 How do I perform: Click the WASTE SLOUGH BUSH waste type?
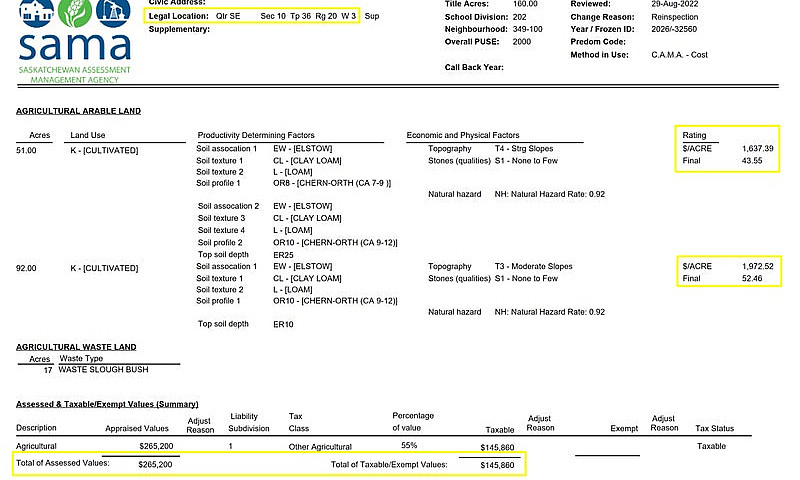[x=104, y=369]
